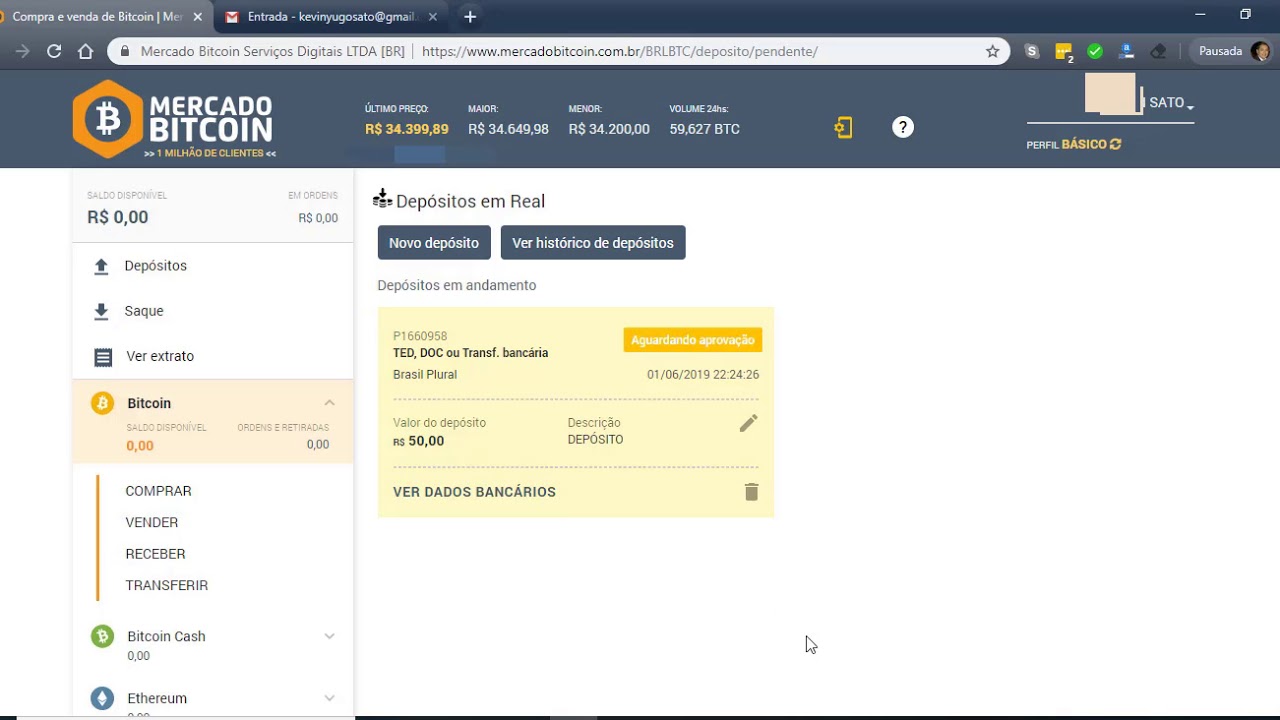This screenshot has width=1280, height=720.
Task: Open the SATO user account dropdown
Action: click(x=1171, y=103)
